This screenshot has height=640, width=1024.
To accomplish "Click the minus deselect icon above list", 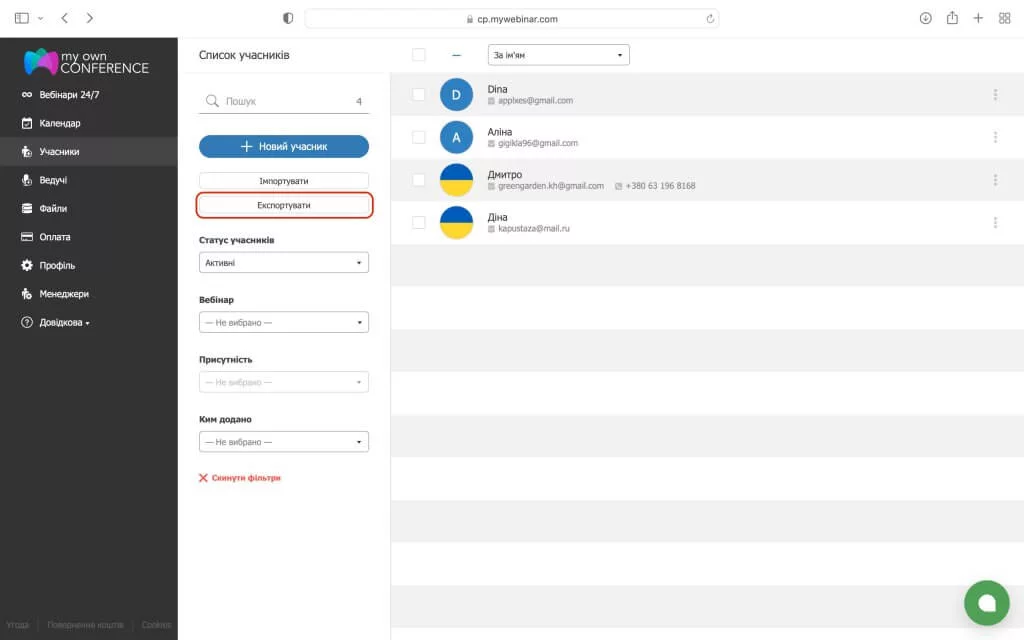I will pos(456,55).
